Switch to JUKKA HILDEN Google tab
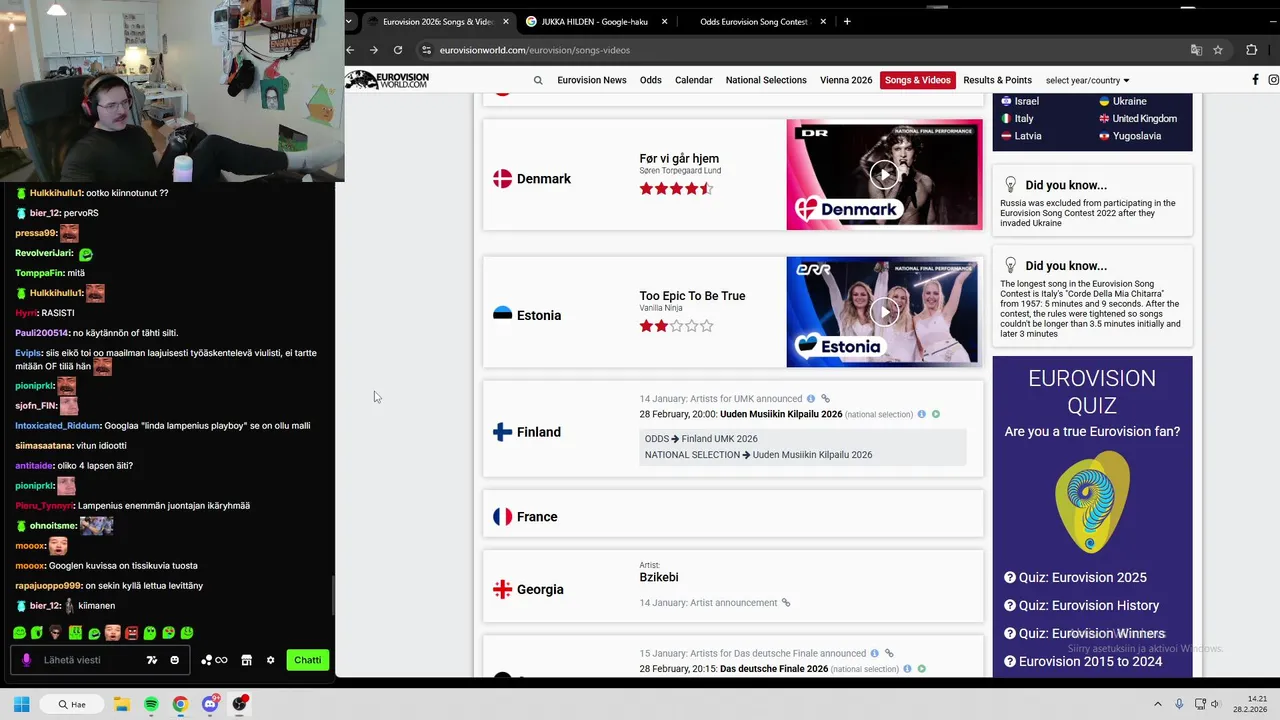The image size is (1280, 720). point(593,21)
